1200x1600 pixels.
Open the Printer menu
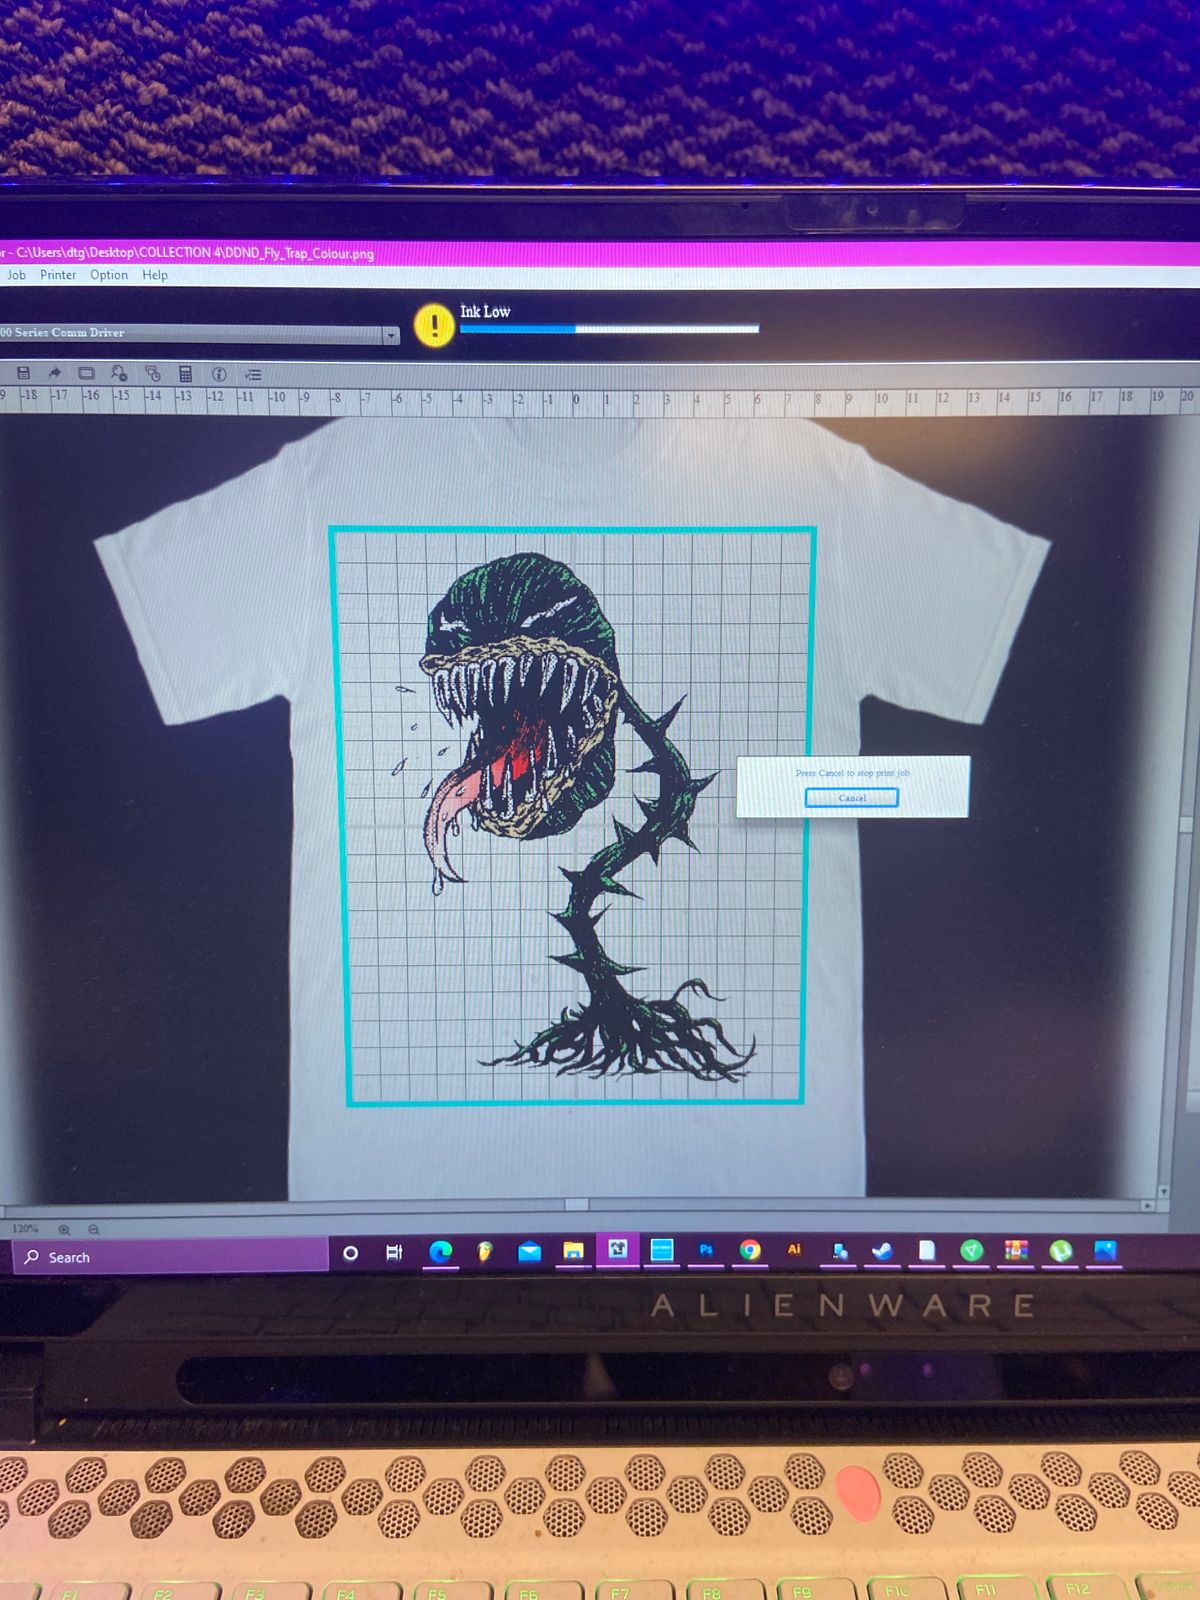(x=58, y=275)
